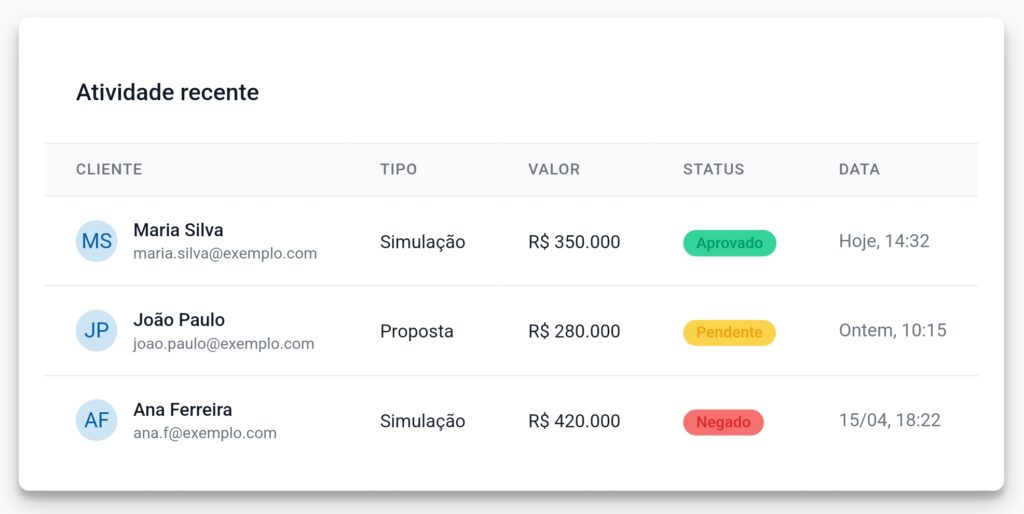
Task: Click the R$ 350.000 value cell
Action: [574, 242]
